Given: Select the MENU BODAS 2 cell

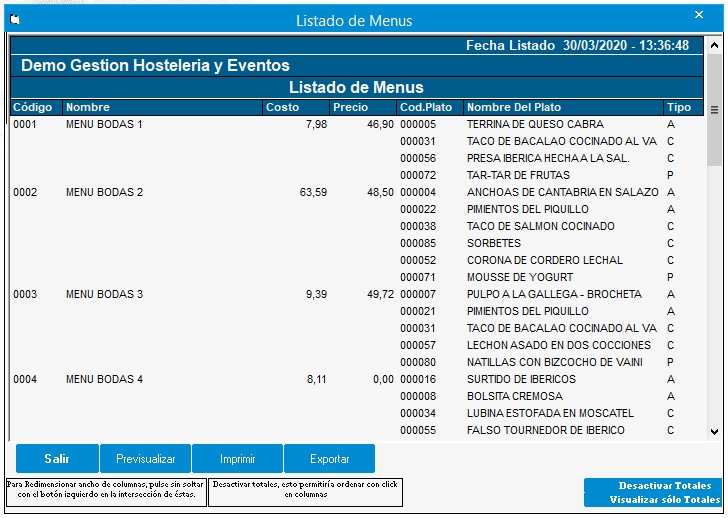Looking at the screenshot, I should [x=104, y=192].
